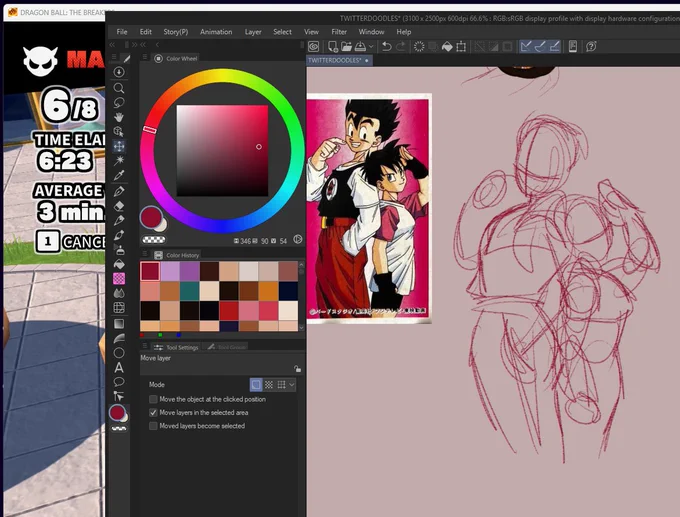Open the Window menu

point(371,32)
